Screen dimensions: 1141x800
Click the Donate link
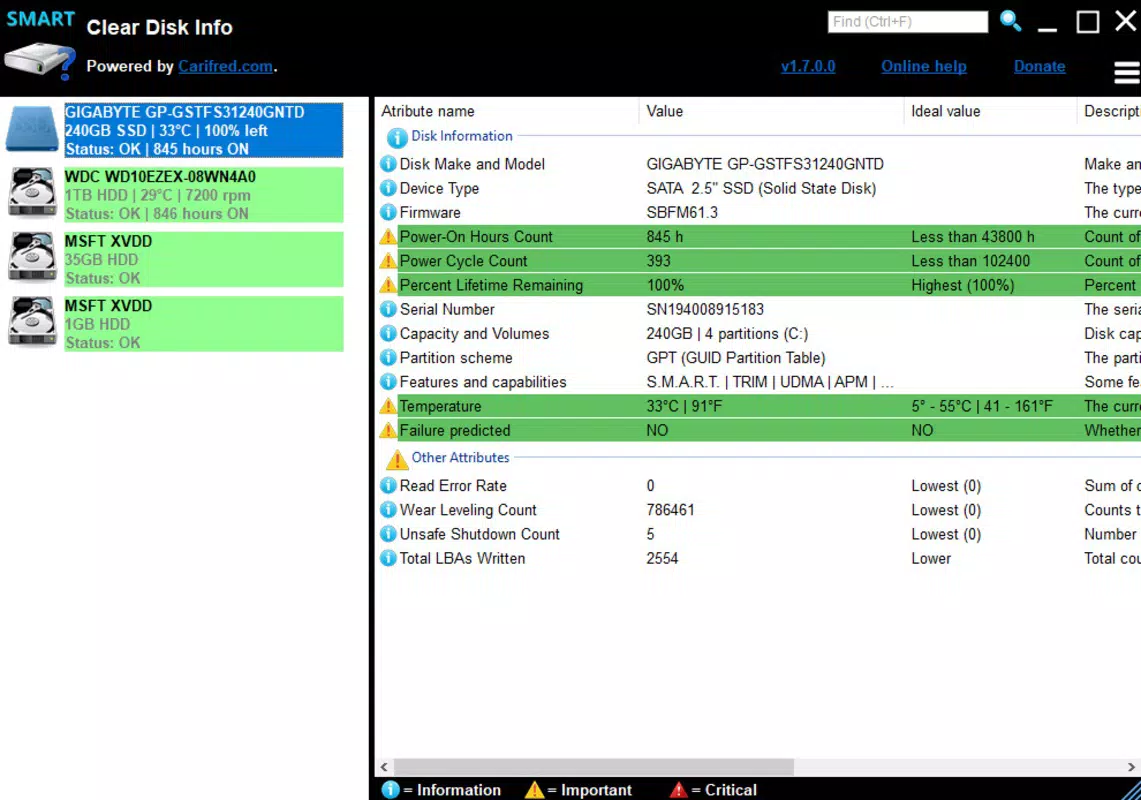[1039, 66]
